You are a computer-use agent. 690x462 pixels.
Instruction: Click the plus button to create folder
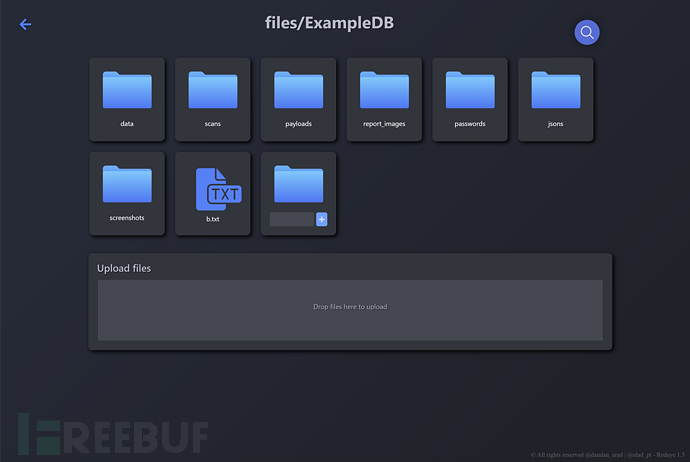tap(322, 219)
